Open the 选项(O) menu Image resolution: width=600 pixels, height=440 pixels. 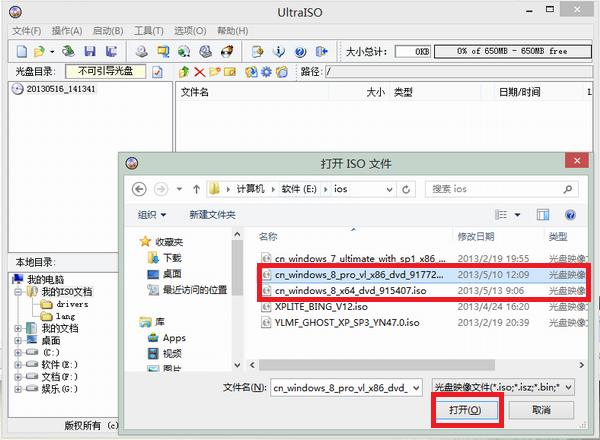coord(190,31)
